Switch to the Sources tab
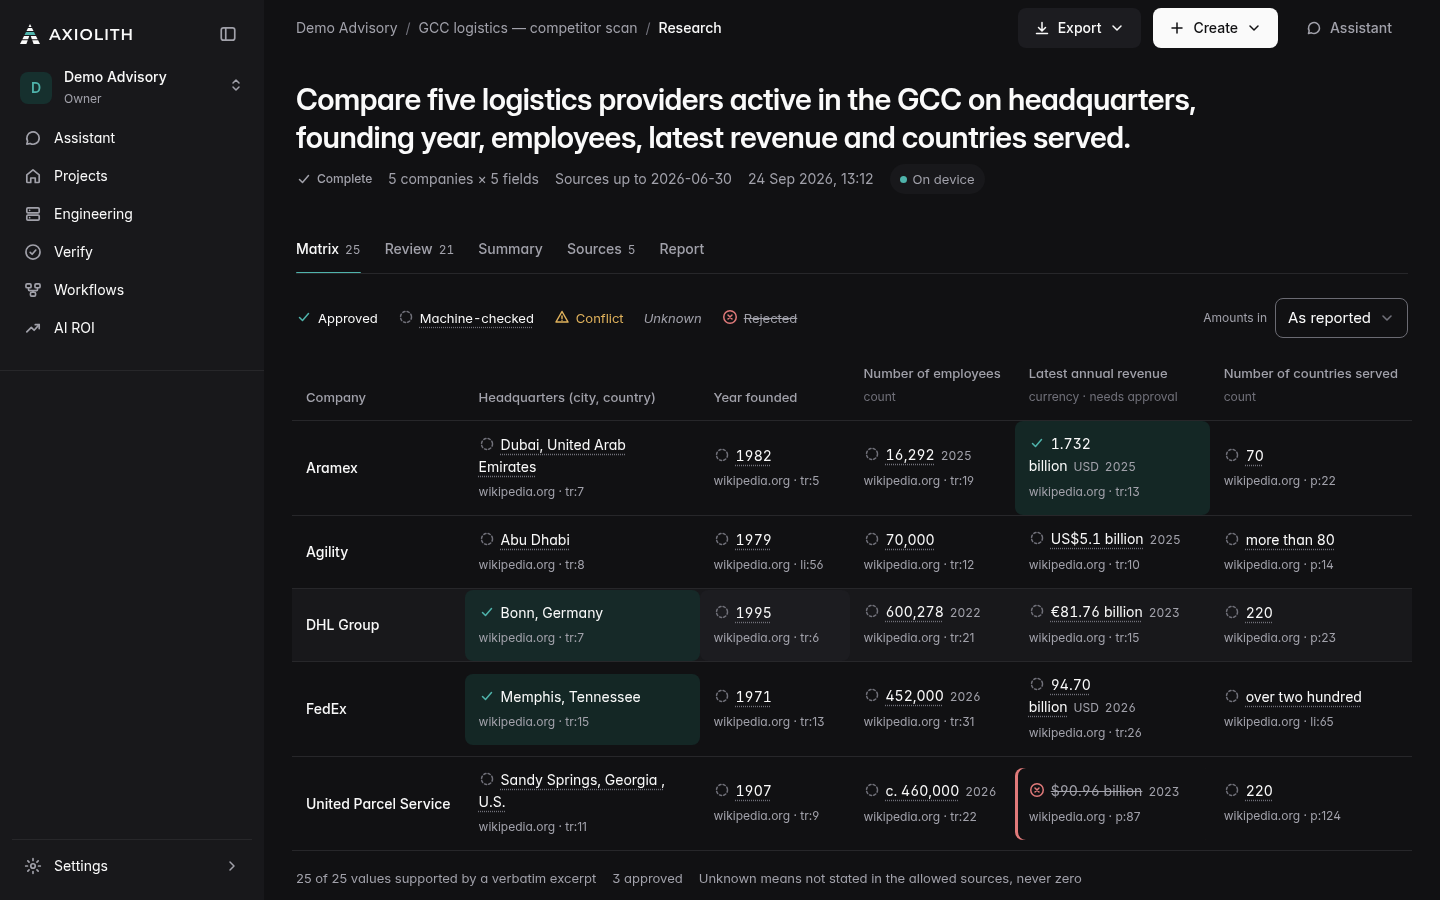Image resolution: width=1440 pixels, height=900 pixels. tap(601, 249)
